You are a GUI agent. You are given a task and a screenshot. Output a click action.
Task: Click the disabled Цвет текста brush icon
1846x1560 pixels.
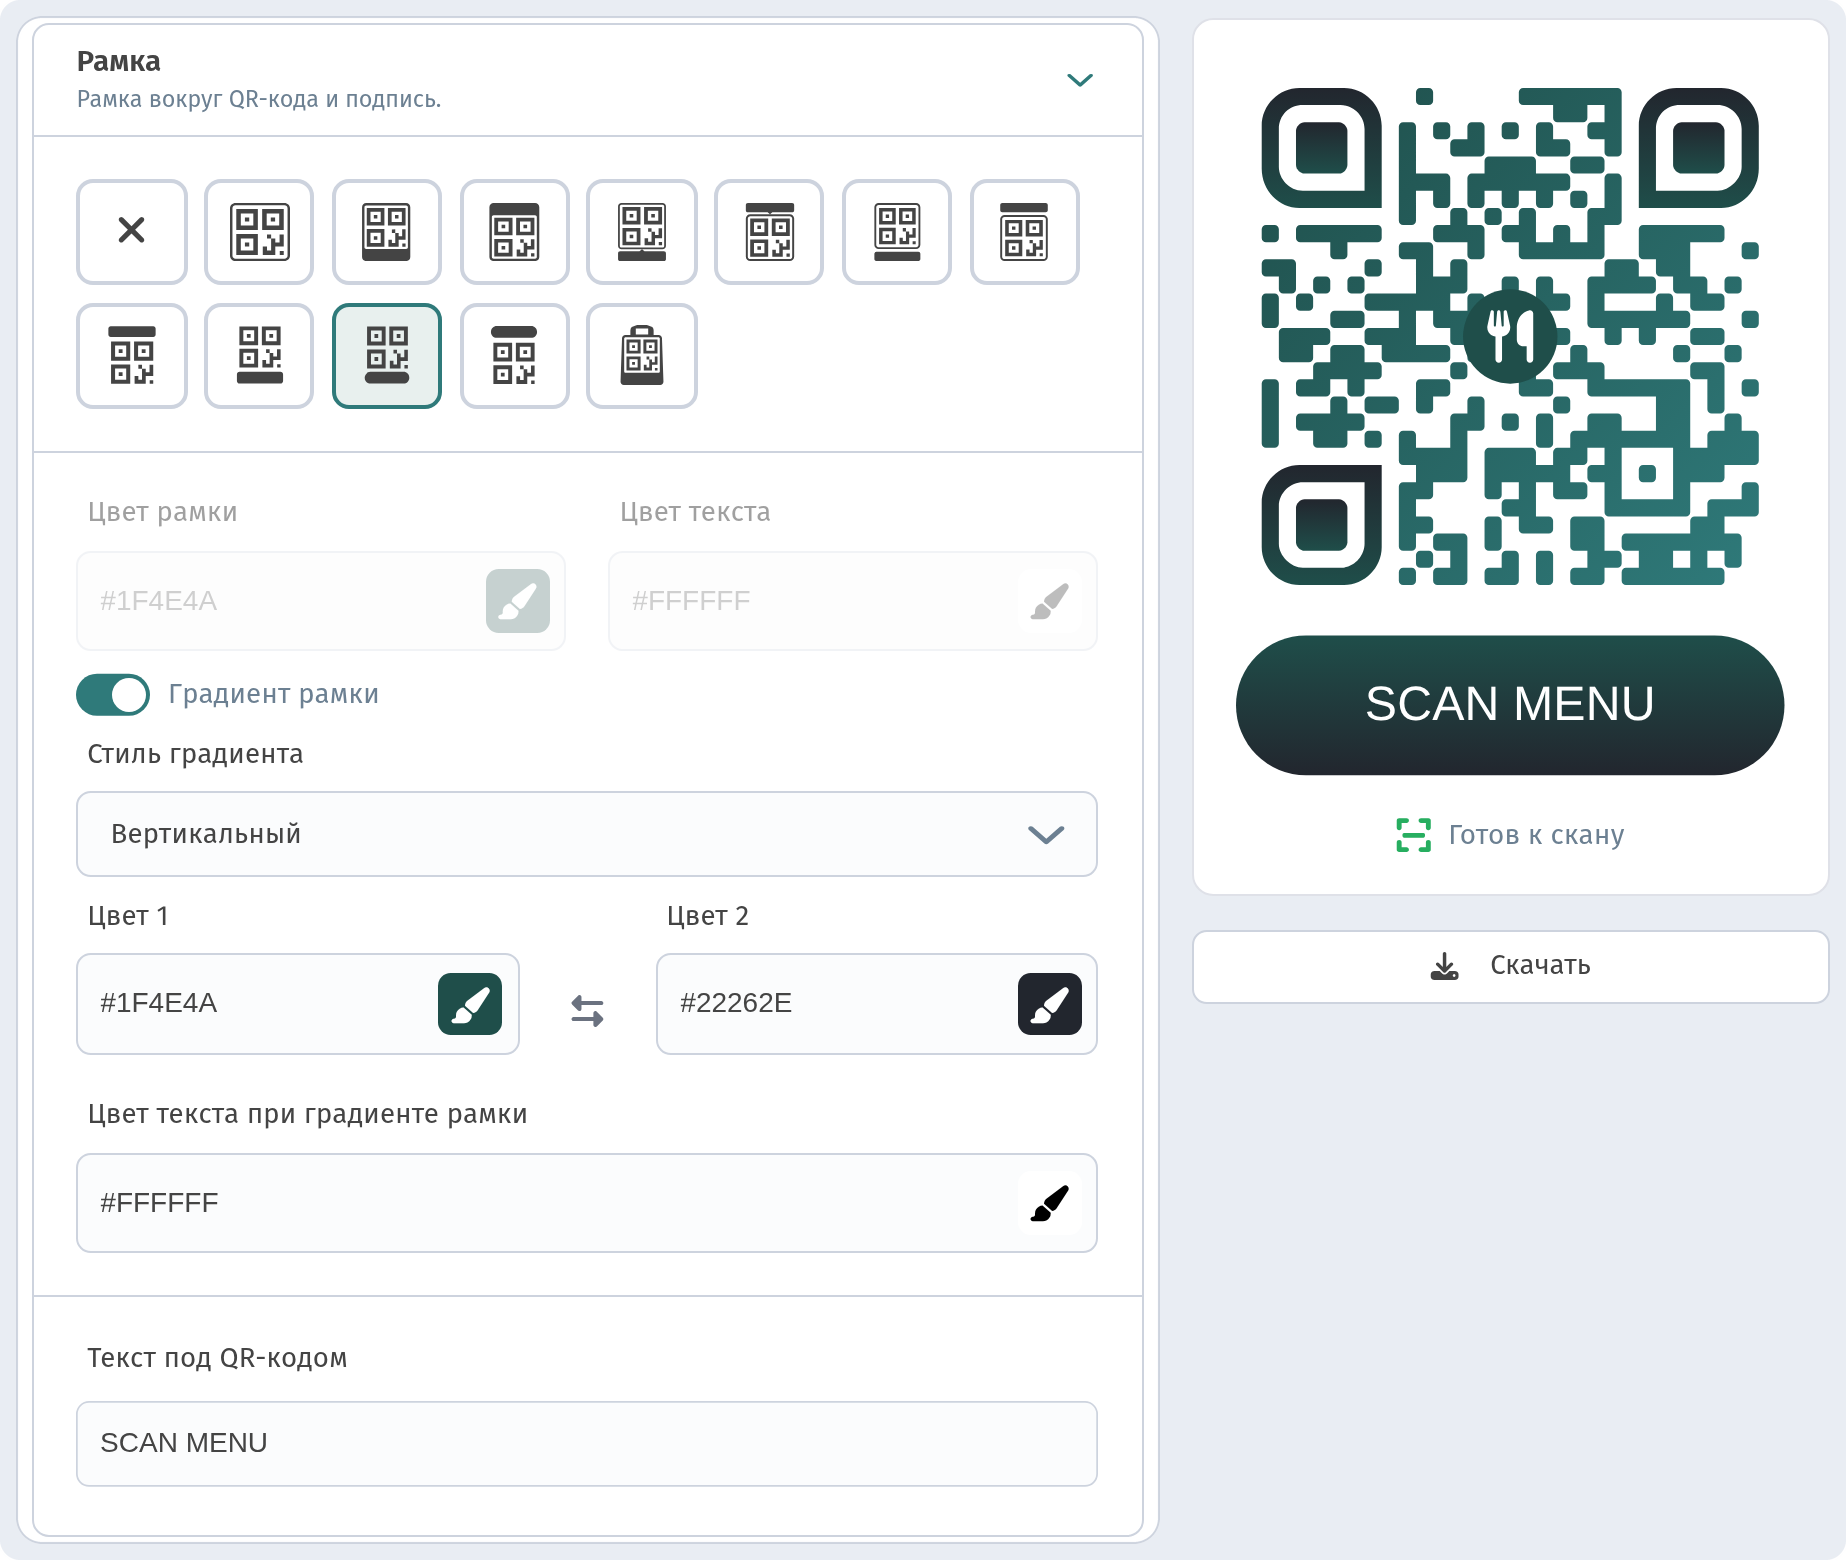1050,601
